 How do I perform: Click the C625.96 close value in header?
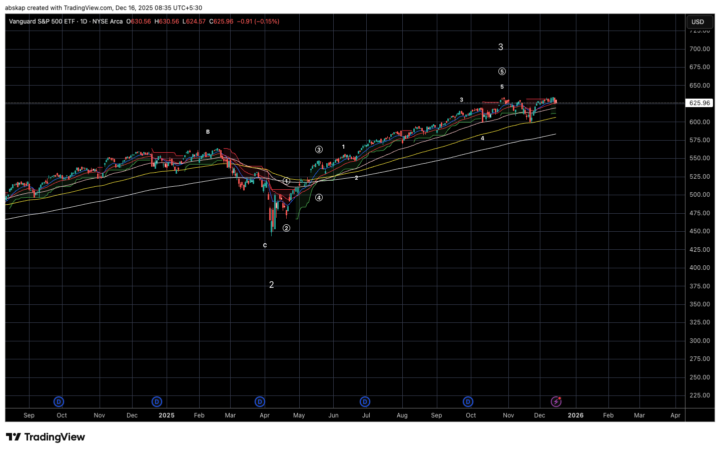coord(221,22)
